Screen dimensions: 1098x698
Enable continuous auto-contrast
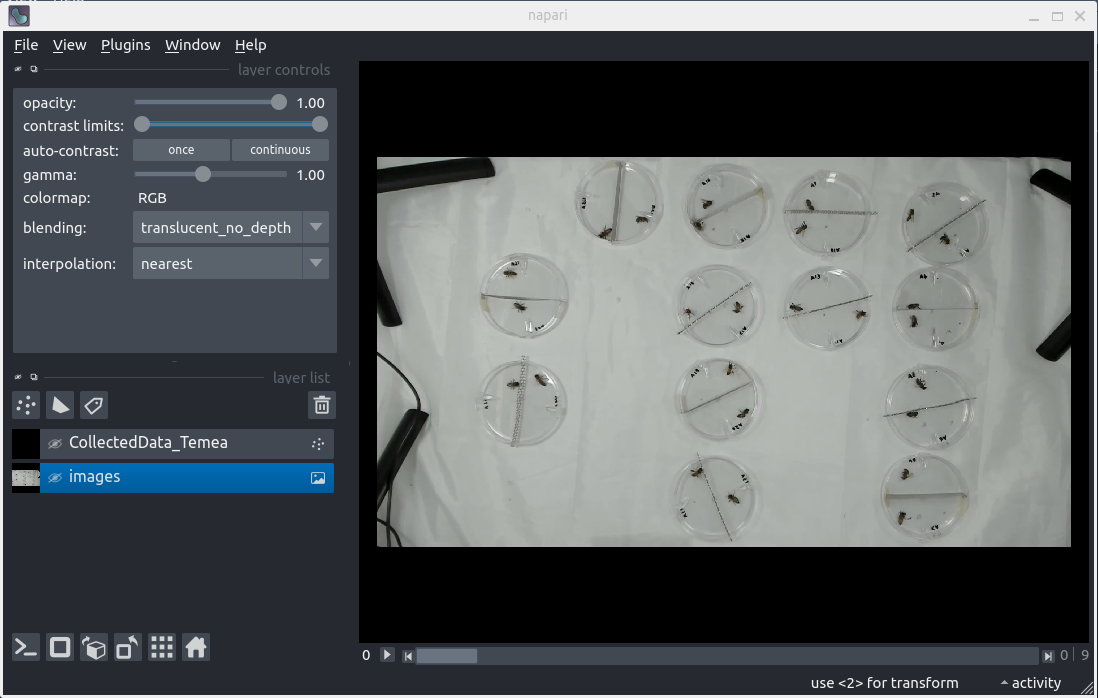(x=280, y=150)
